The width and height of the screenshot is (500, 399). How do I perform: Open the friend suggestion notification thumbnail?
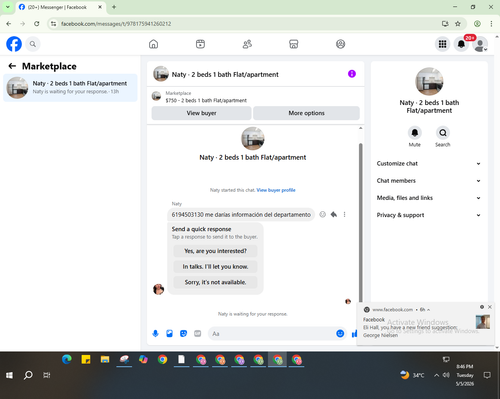483,322
